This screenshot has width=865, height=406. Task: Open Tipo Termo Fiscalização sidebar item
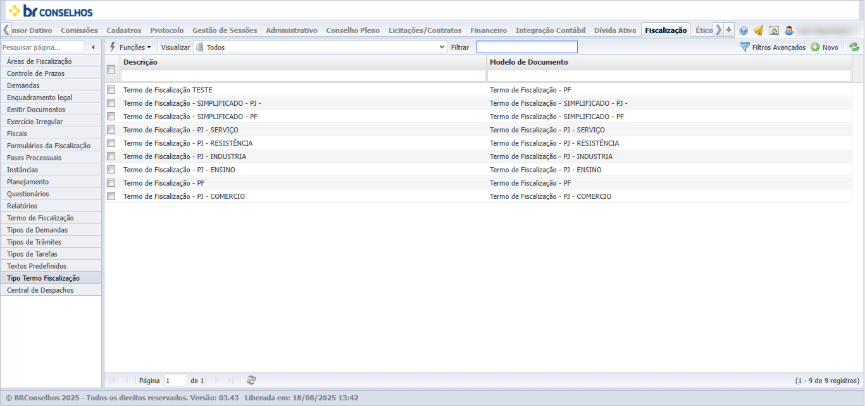click(x=51, y=278)
